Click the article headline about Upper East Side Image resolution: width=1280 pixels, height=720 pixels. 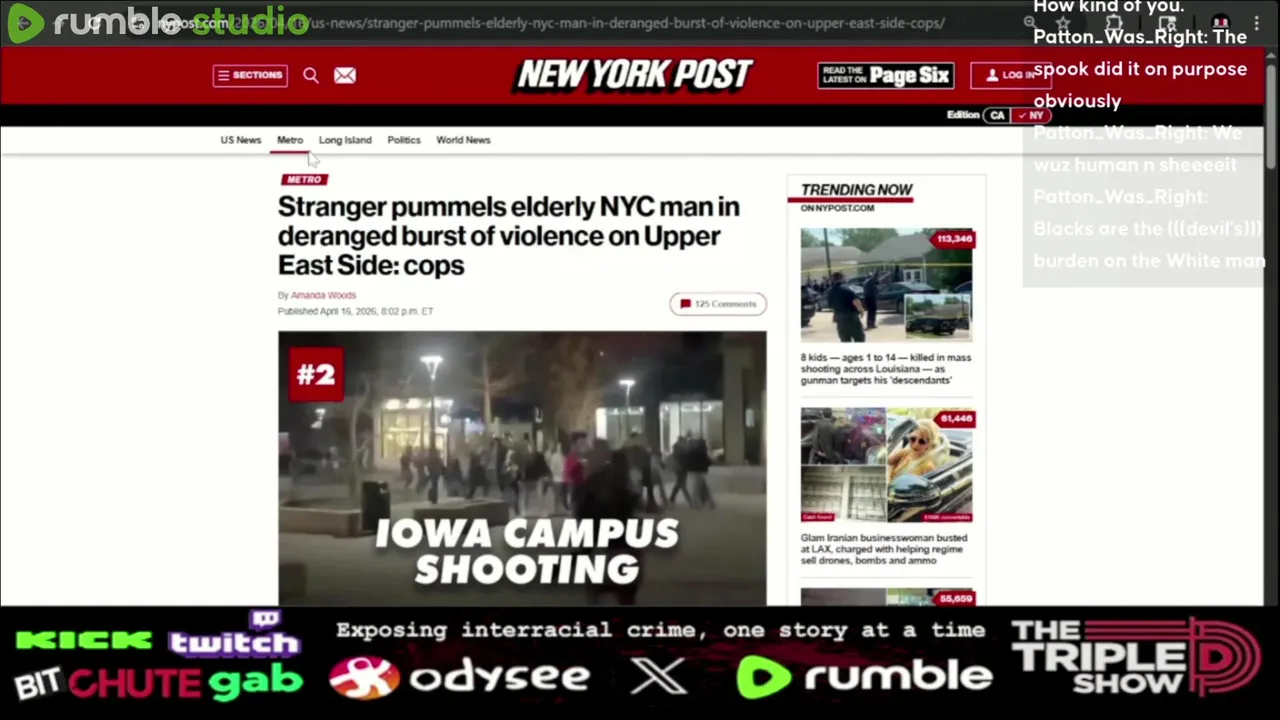(x=509, y=236)
